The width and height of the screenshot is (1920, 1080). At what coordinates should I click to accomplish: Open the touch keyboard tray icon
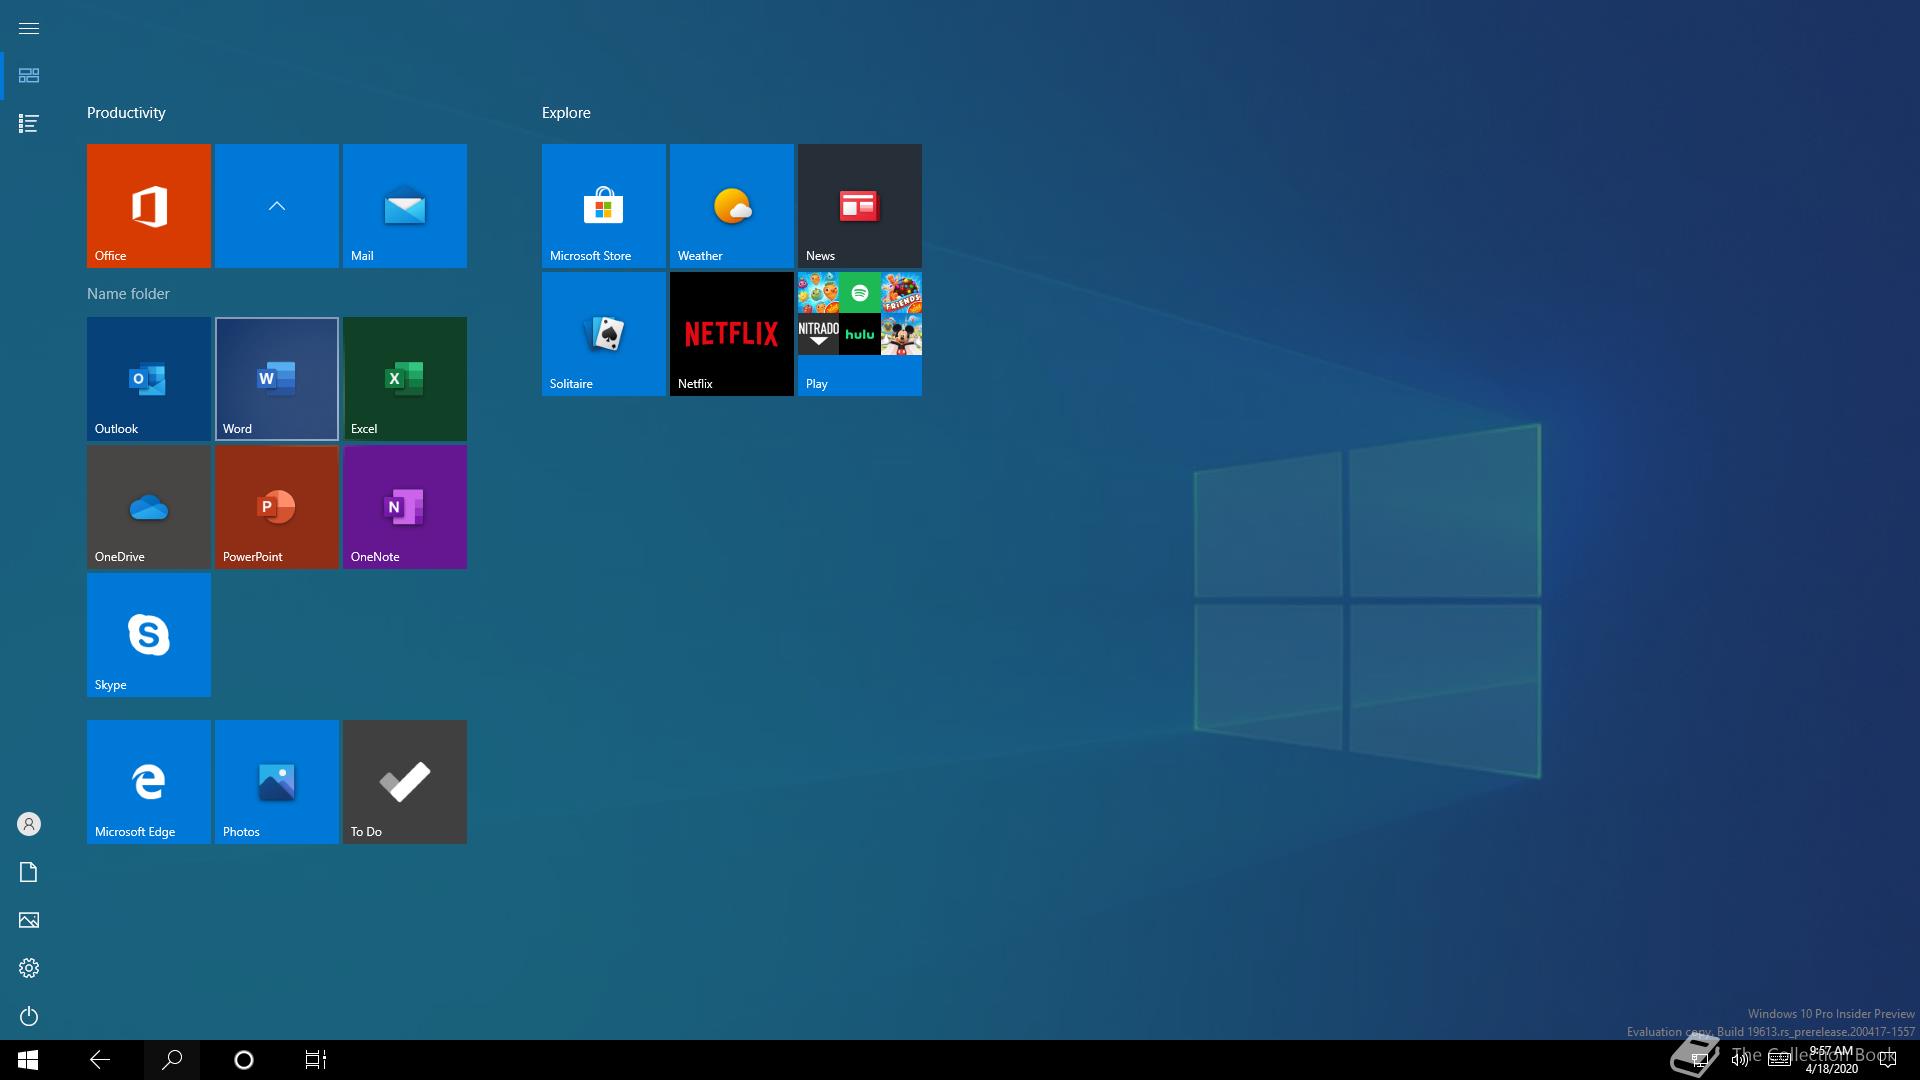tap(1779, 1060)
